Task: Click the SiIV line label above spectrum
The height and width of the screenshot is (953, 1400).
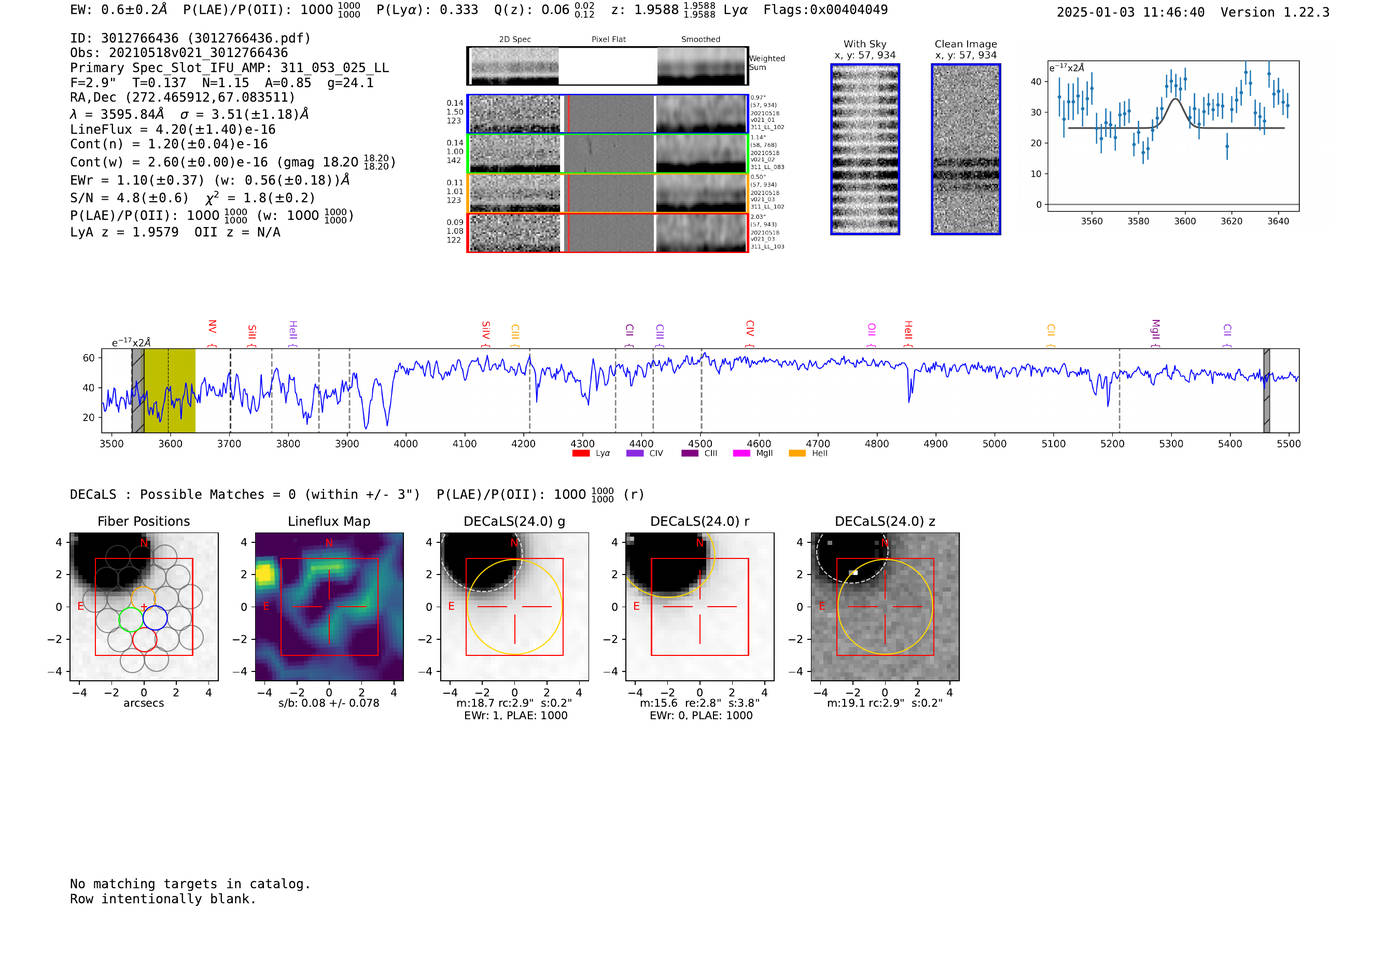Action: point(486,330)
